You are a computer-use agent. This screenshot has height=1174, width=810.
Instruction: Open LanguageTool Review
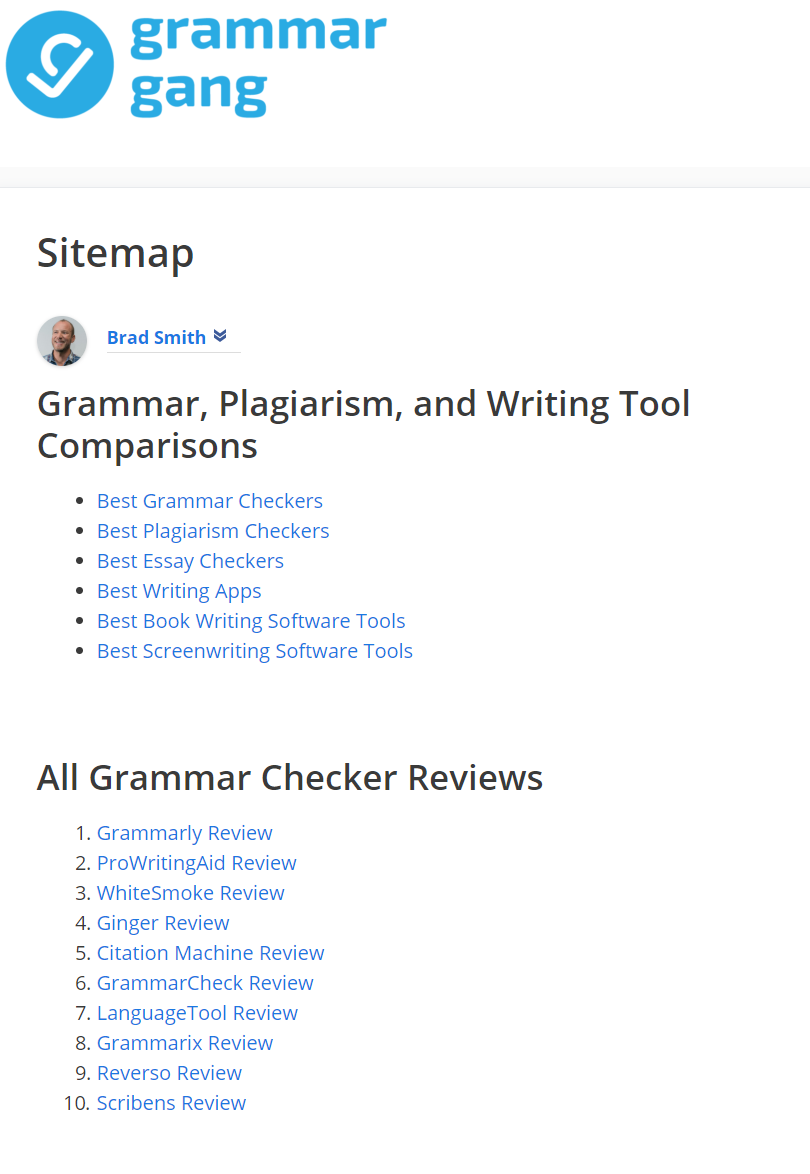click(x=197, y=1013)
